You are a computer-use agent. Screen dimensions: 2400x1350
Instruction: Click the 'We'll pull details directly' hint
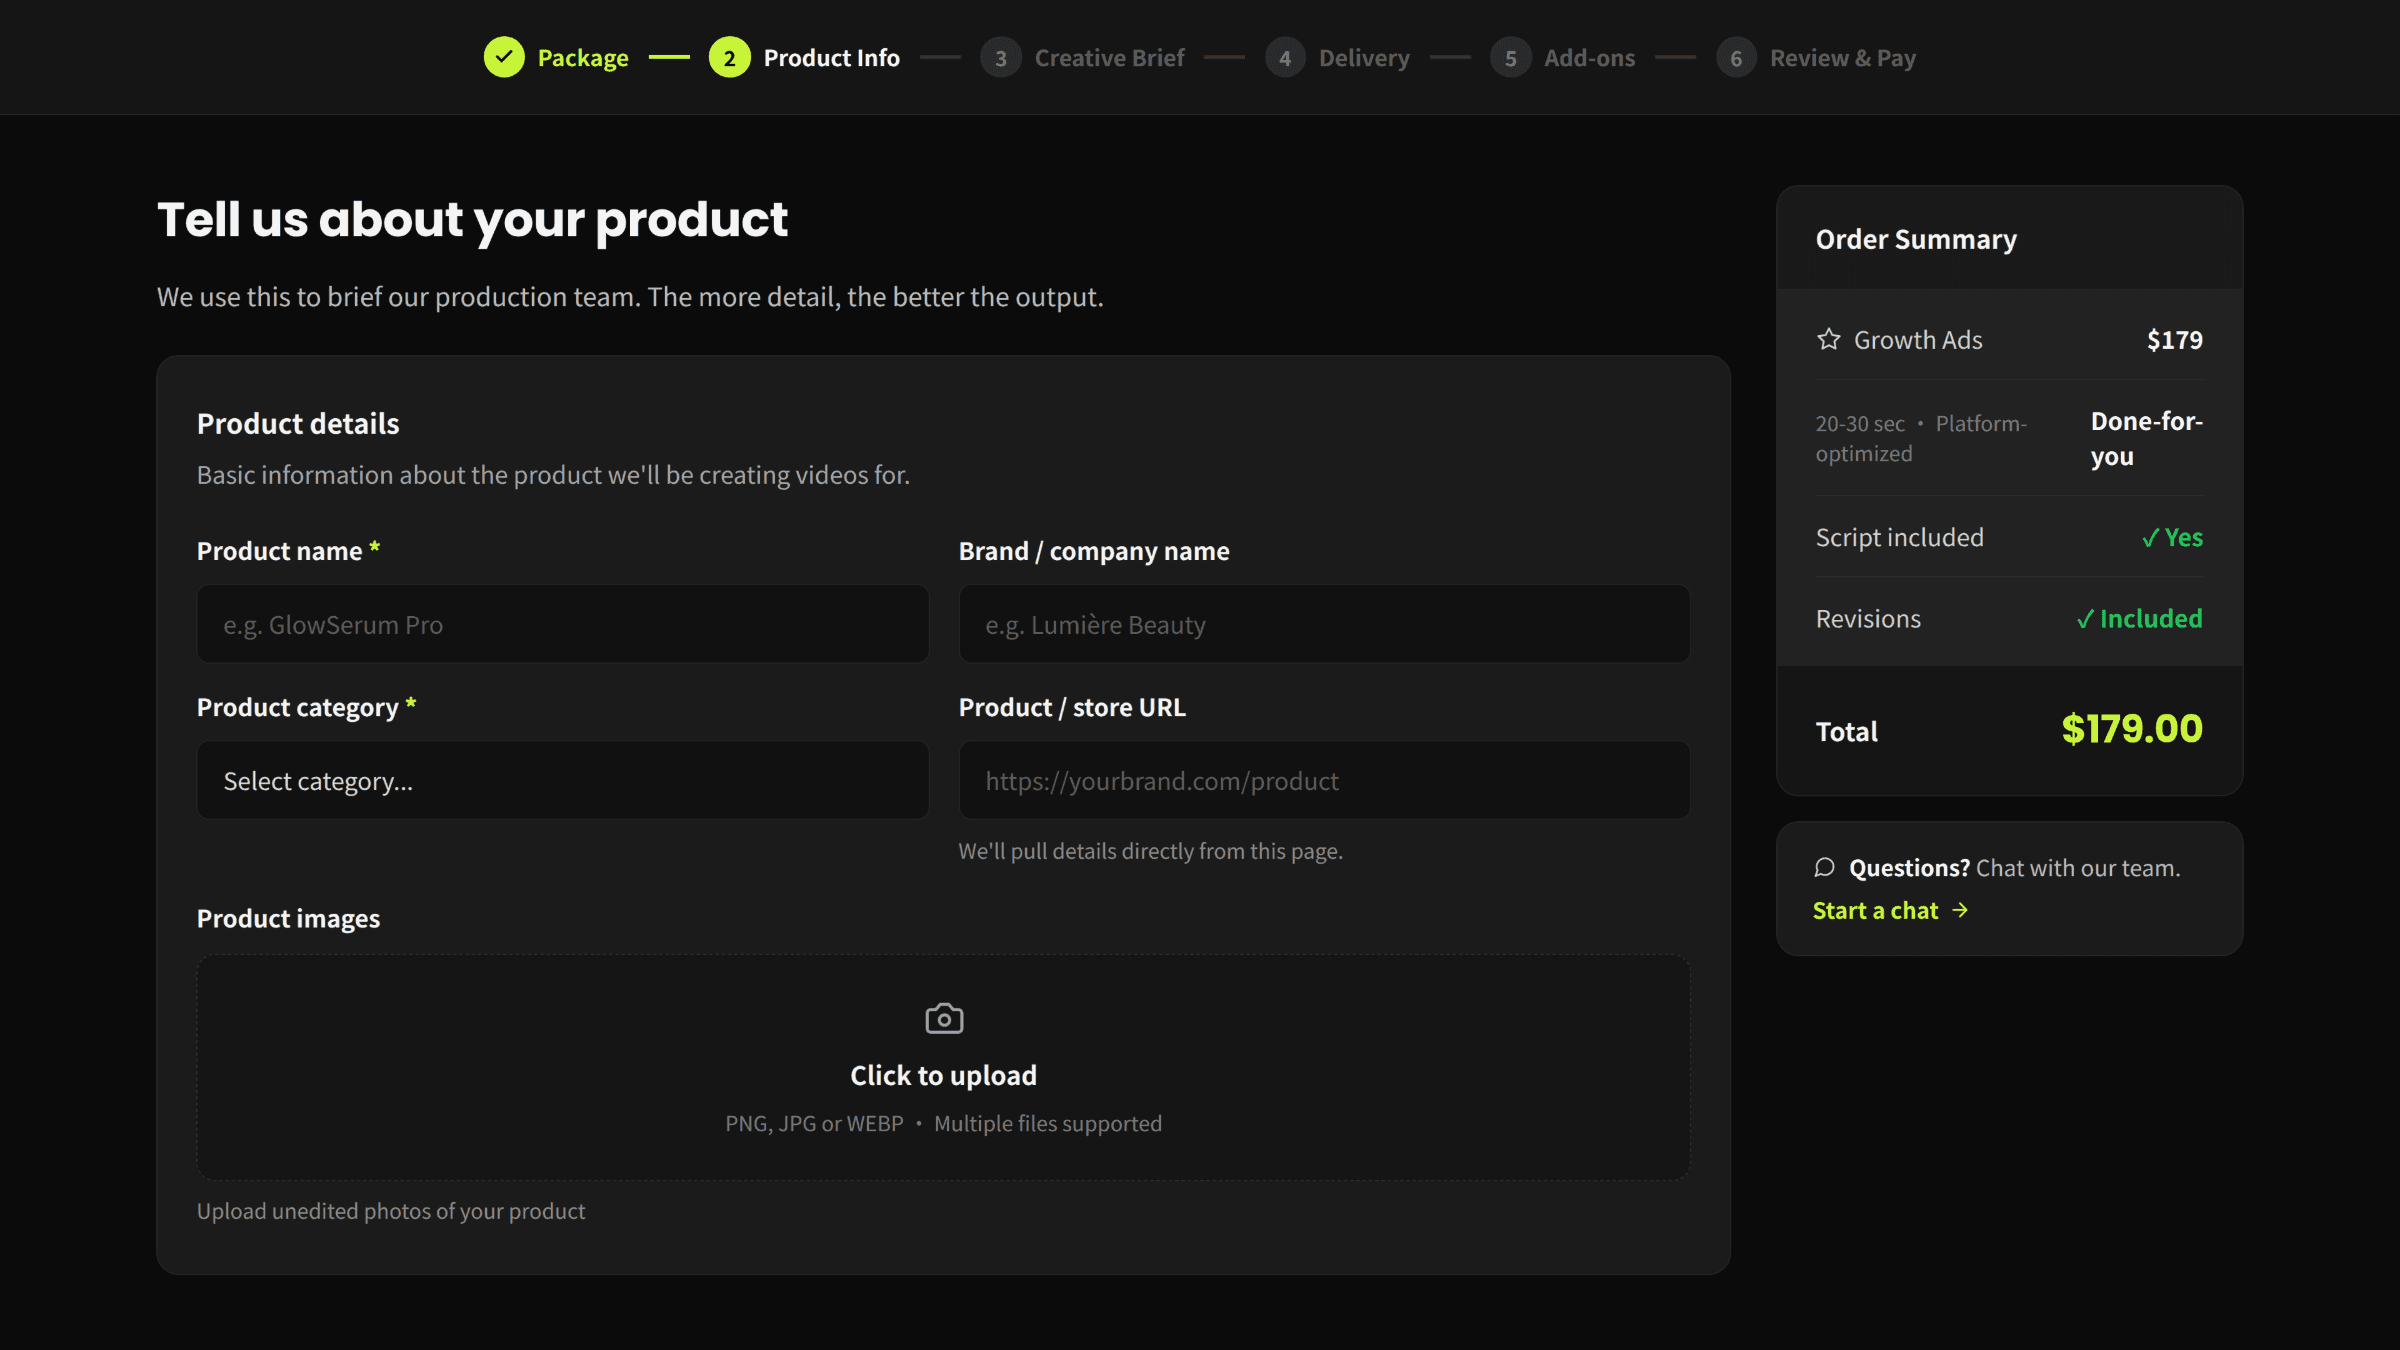pos(1150,851)
